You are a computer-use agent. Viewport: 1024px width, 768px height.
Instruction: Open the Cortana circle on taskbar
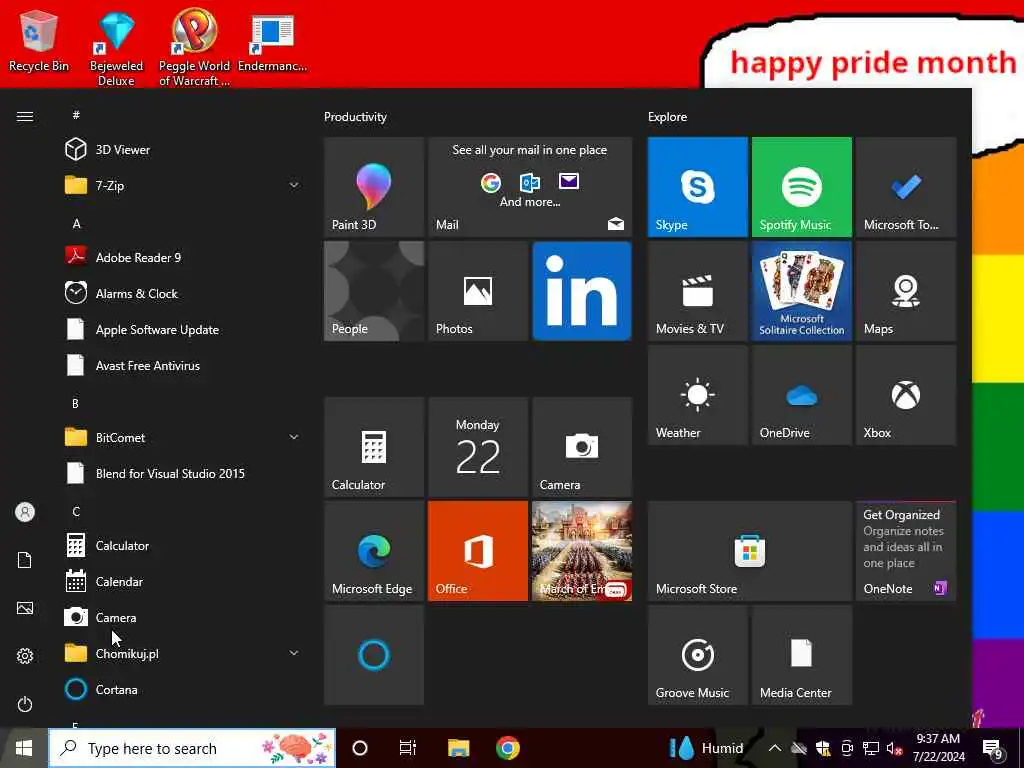[x=360, y=748]
